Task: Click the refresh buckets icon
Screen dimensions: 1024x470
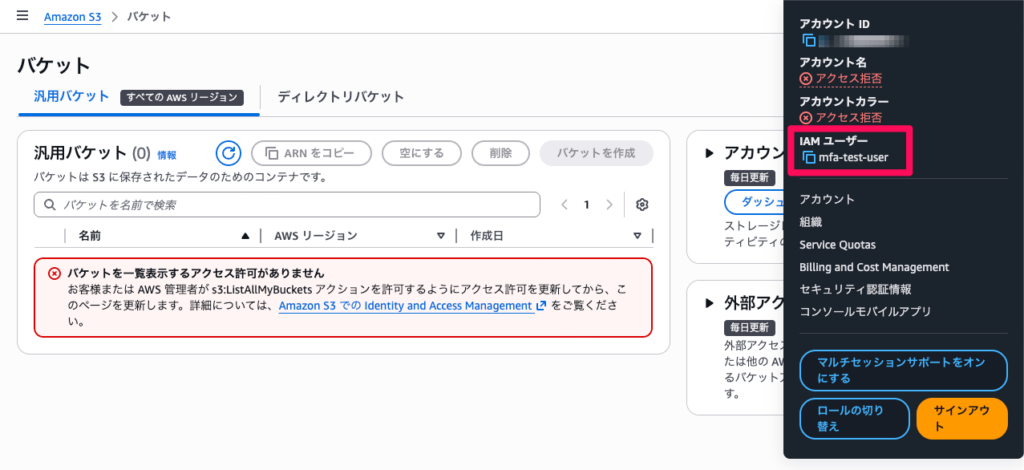Action: [229, 153]
